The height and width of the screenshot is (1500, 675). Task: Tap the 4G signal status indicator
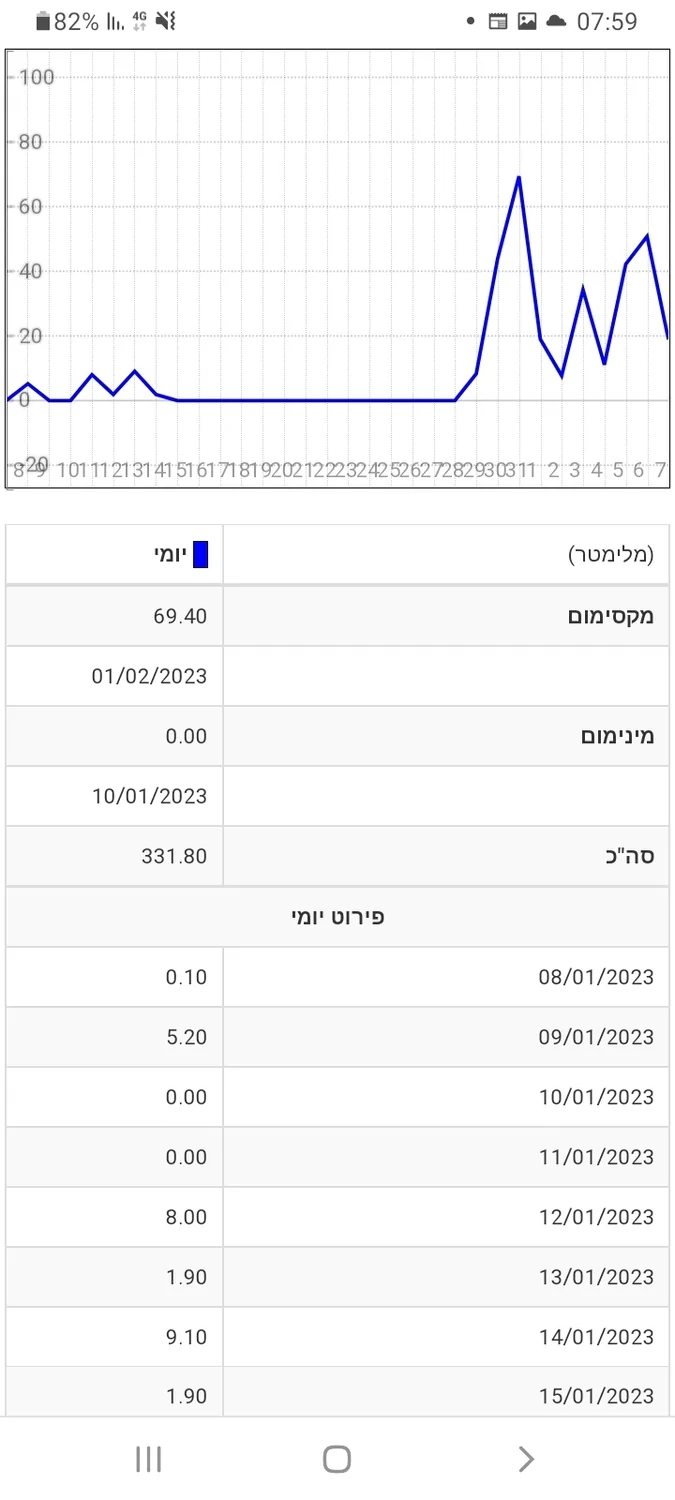pos(139,21)
